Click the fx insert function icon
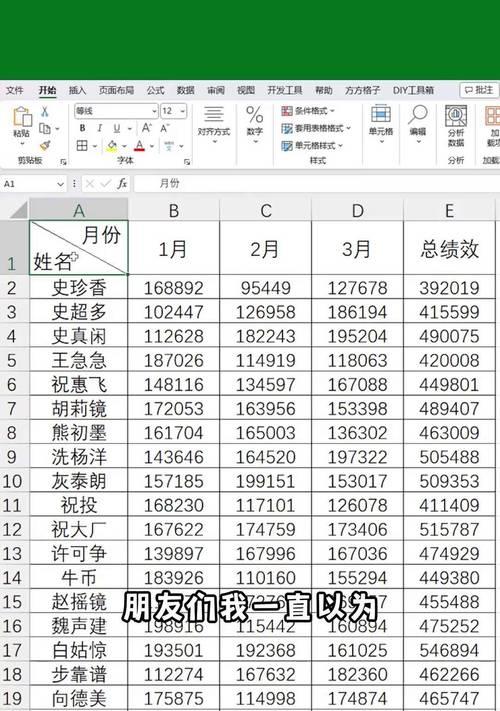Image resolution: width=500 pixels, height=711 pixels. [122, 184]
